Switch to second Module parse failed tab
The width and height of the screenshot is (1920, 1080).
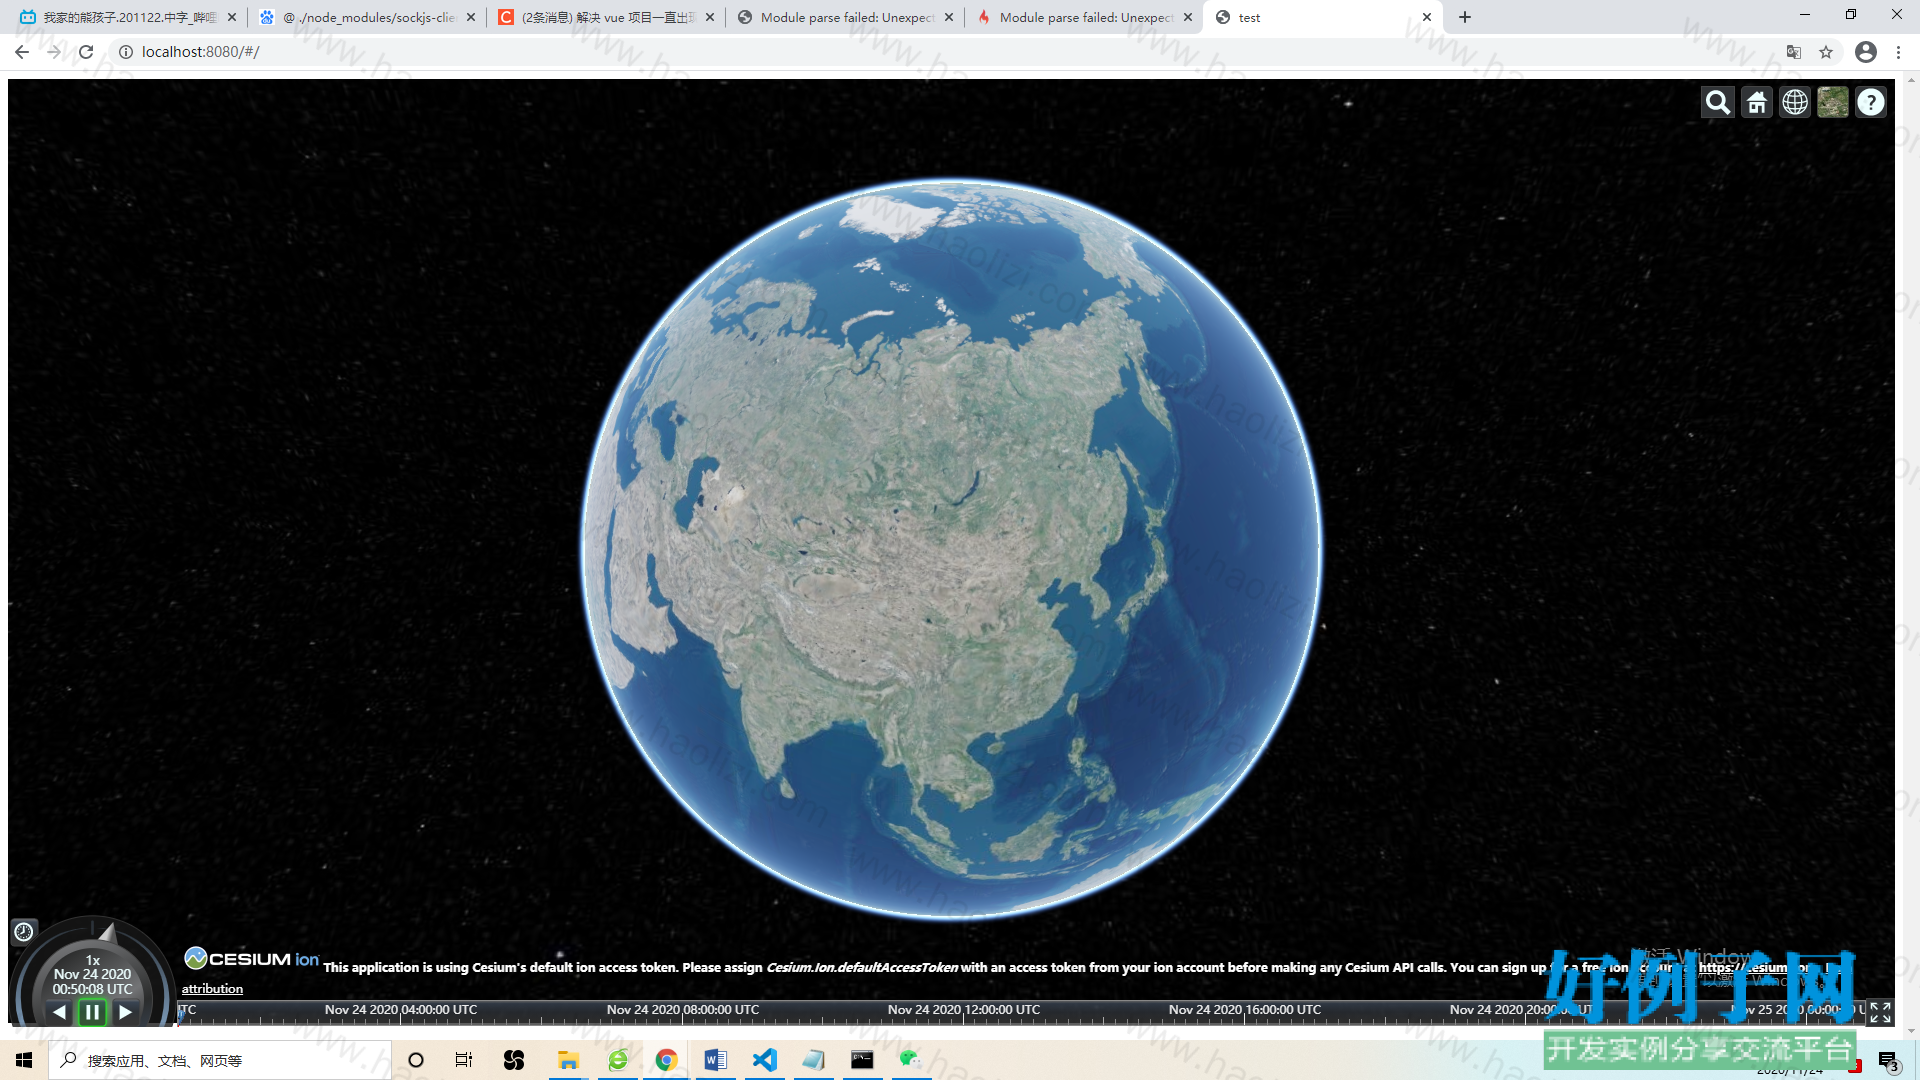click(1084, 17)
